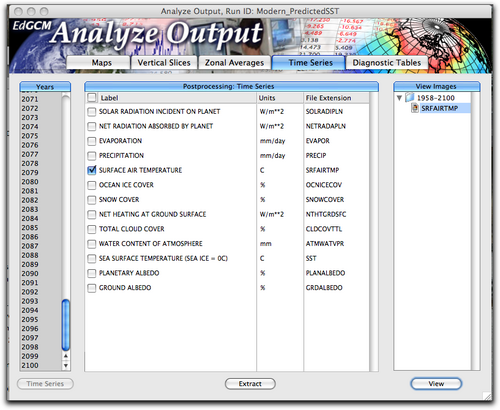Viewport: 500px width, 410px height.
Task: Check the Ground Albedo checkbox
Action: (x=91, y=288)
